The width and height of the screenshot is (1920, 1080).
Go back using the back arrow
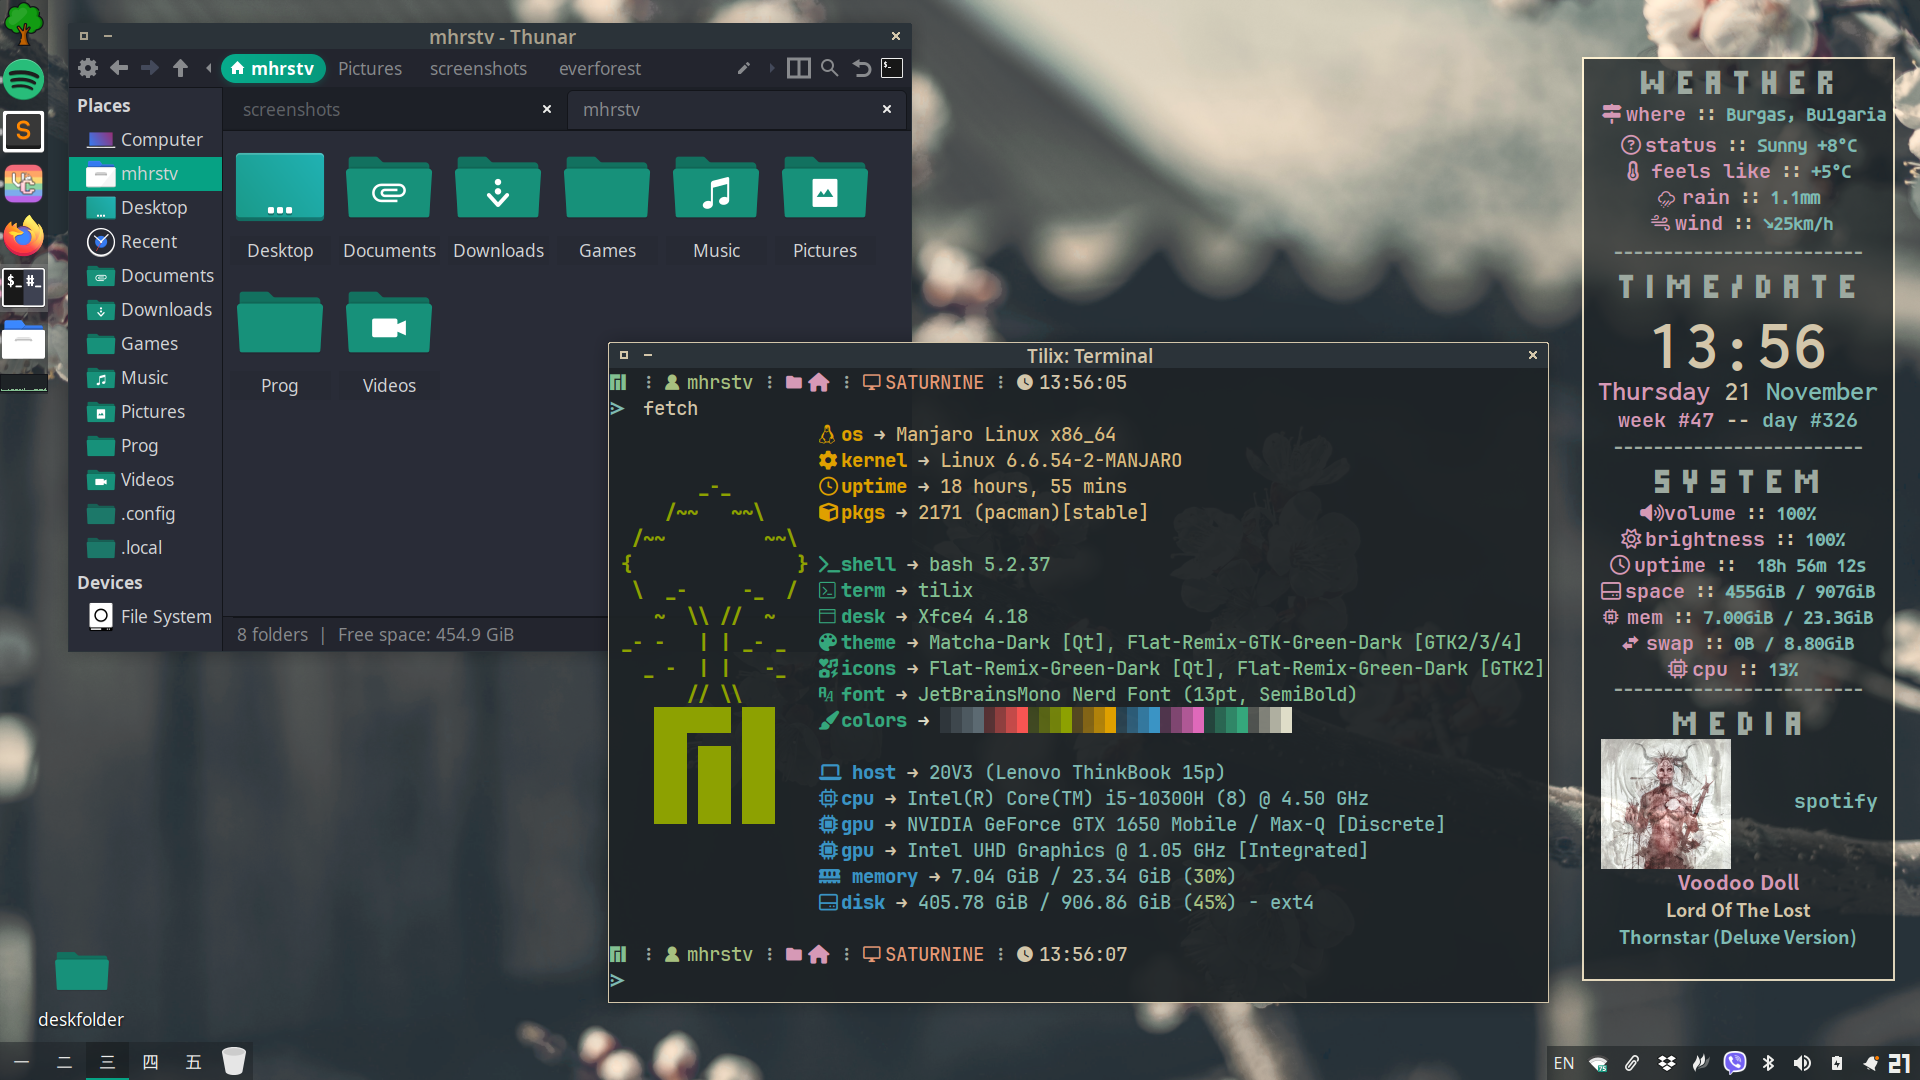(x=119, y=68)
